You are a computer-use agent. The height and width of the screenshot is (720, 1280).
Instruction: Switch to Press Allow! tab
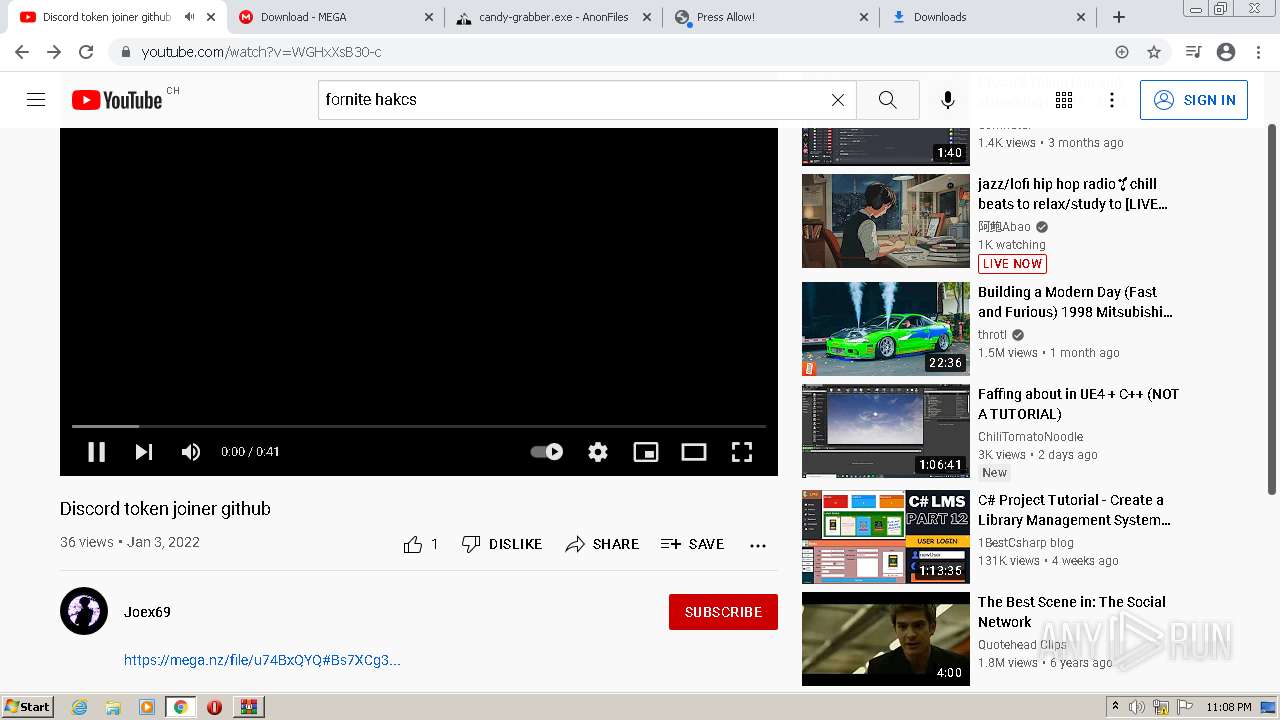point(771,17)
